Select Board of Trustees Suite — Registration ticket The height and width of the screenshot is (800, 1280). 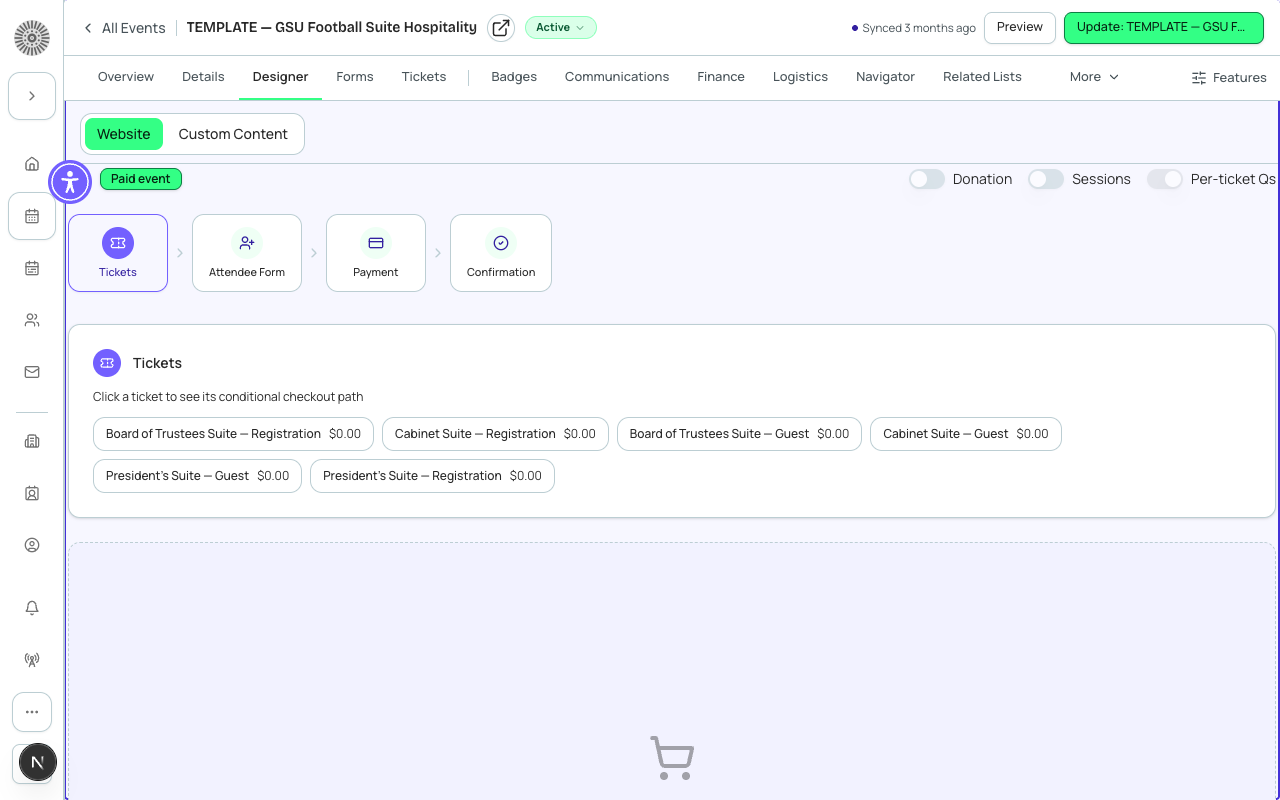(x=234, y=434)
